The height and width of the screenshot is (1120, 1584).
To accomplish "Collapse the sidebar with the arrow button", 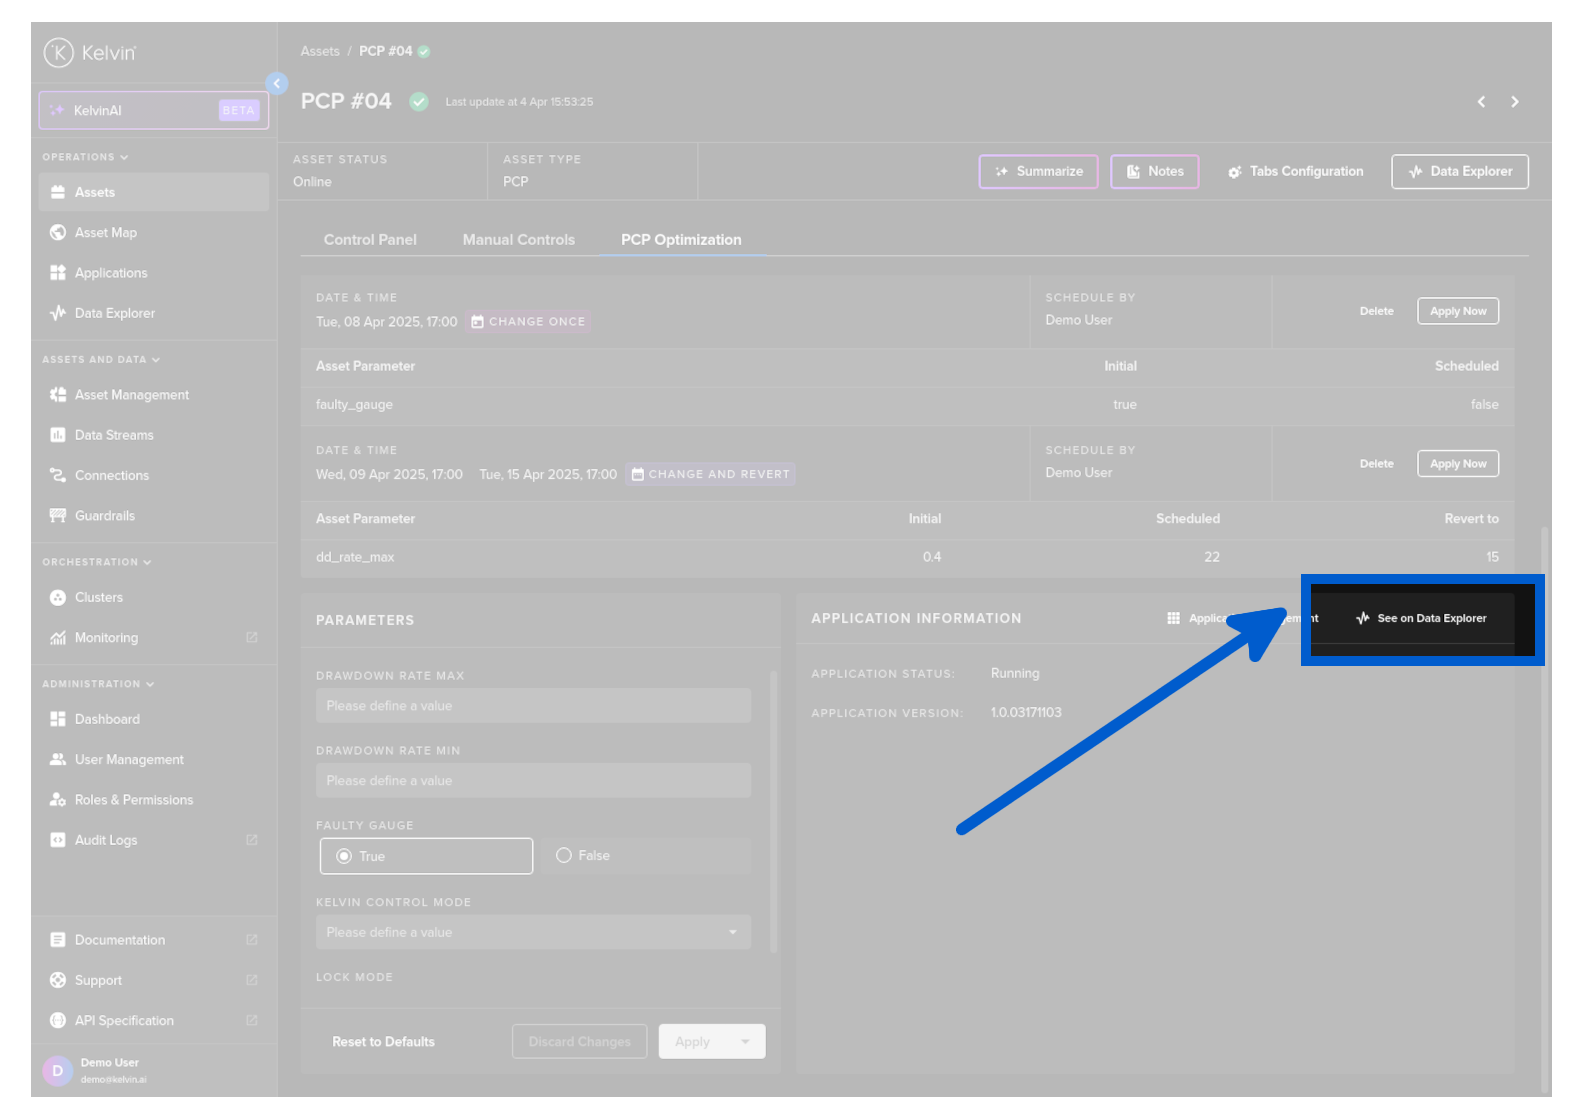I will (277, 84).
